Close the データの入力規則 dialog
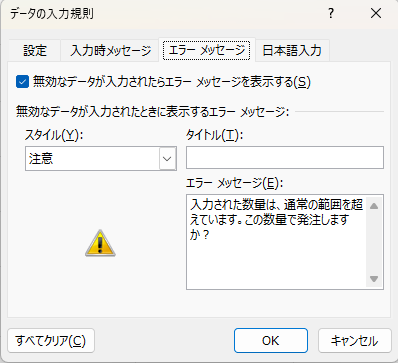 [x=376, y=14]
